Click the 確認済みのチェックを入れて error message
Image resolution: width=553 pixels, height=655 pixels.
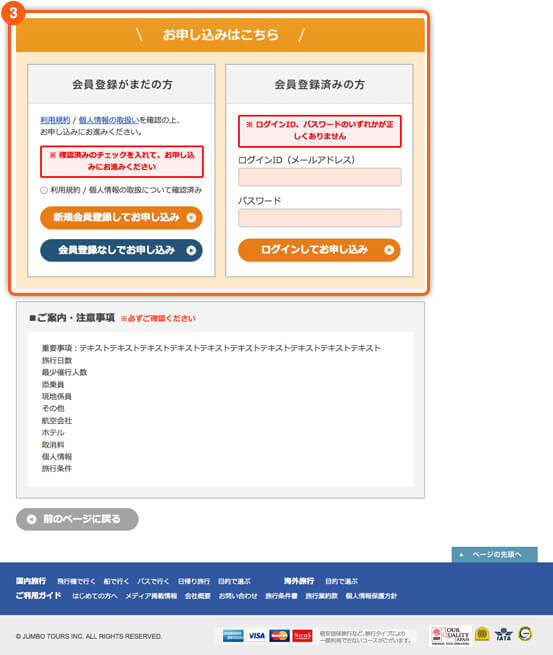[x=122, y=162]
